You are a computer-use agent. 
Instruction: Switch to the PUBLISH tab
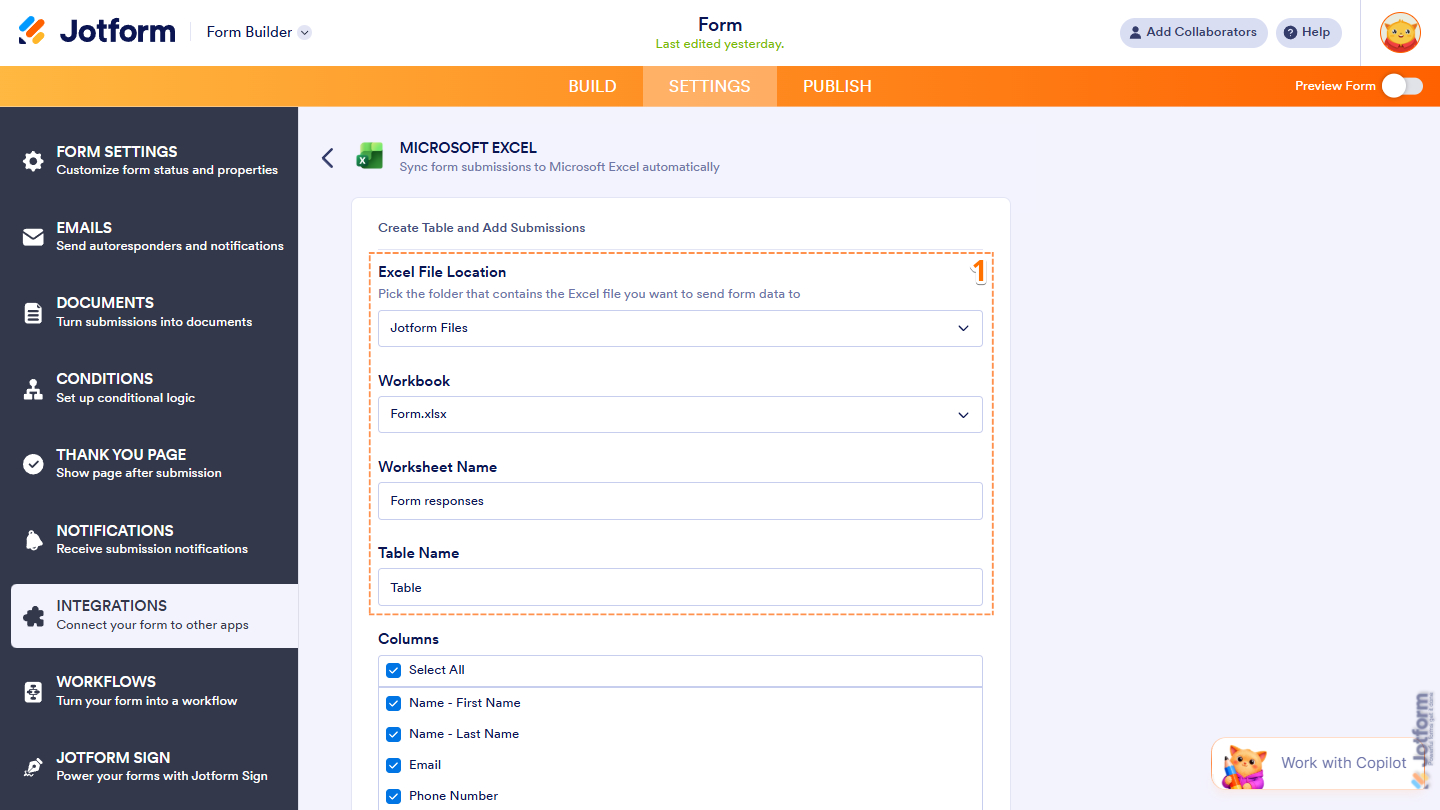click(836, 86)
